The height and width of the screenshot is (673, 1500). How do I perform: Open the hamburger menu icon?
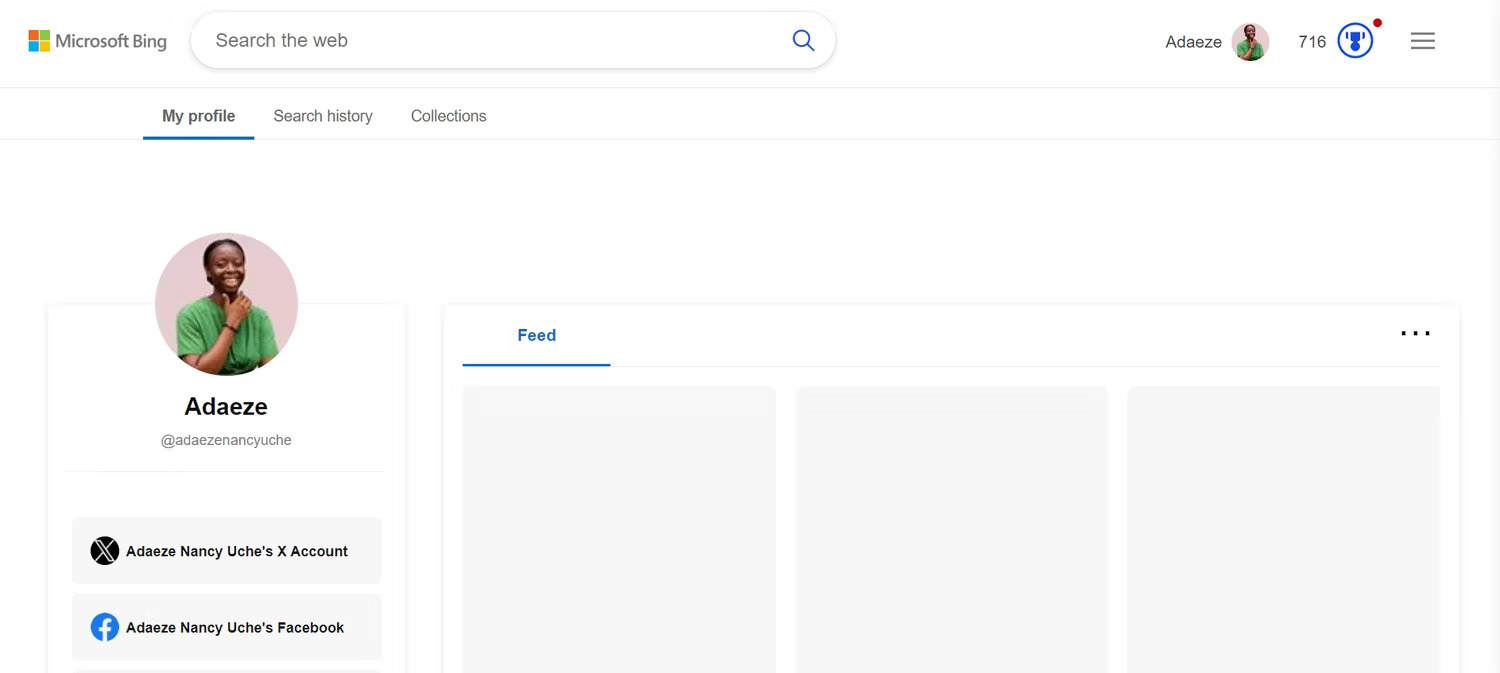(1422, 41)
